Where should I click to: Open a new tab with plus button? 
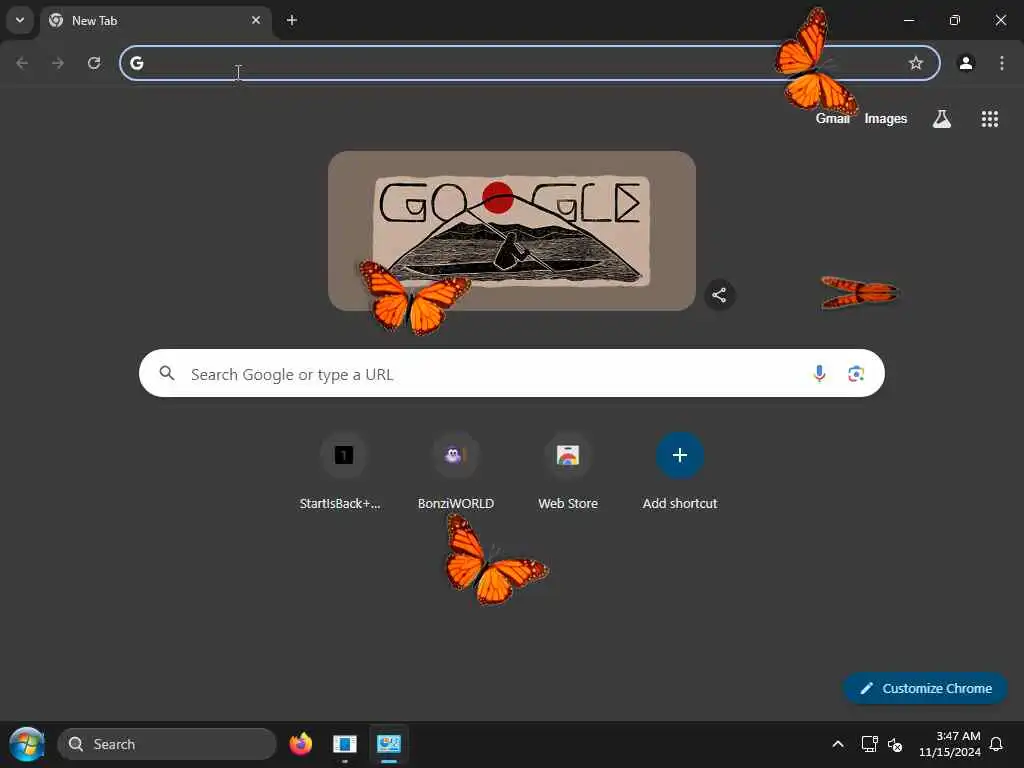292,20
